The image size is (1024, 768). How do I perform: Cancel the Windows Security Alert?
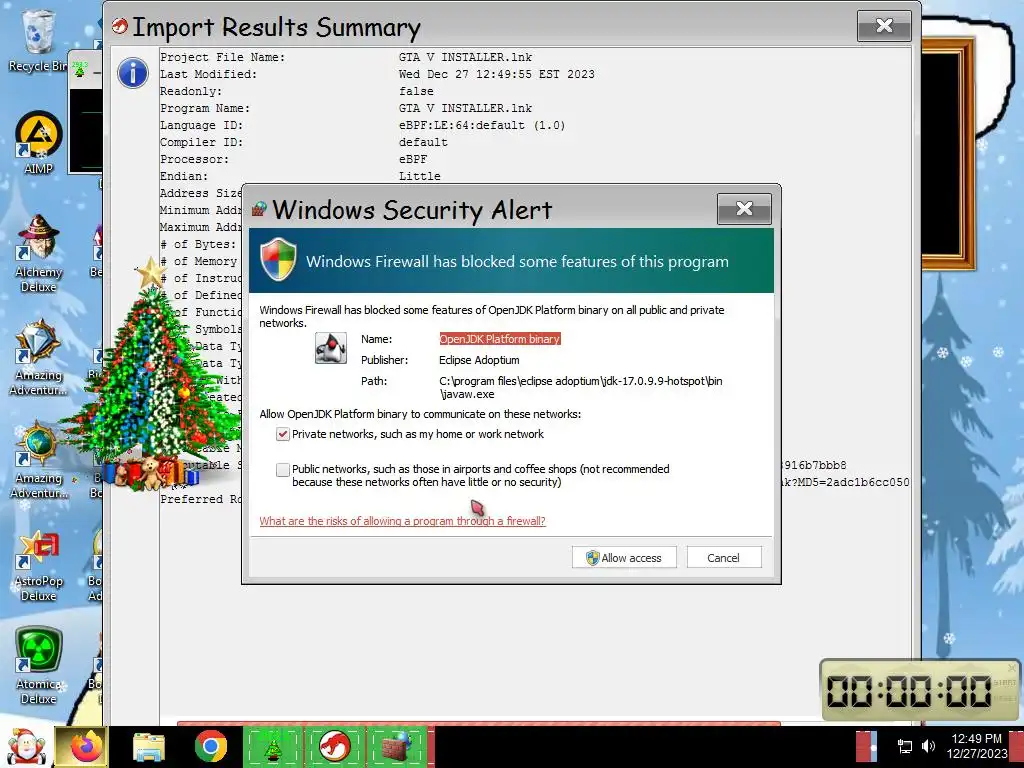tap(724, 558)
